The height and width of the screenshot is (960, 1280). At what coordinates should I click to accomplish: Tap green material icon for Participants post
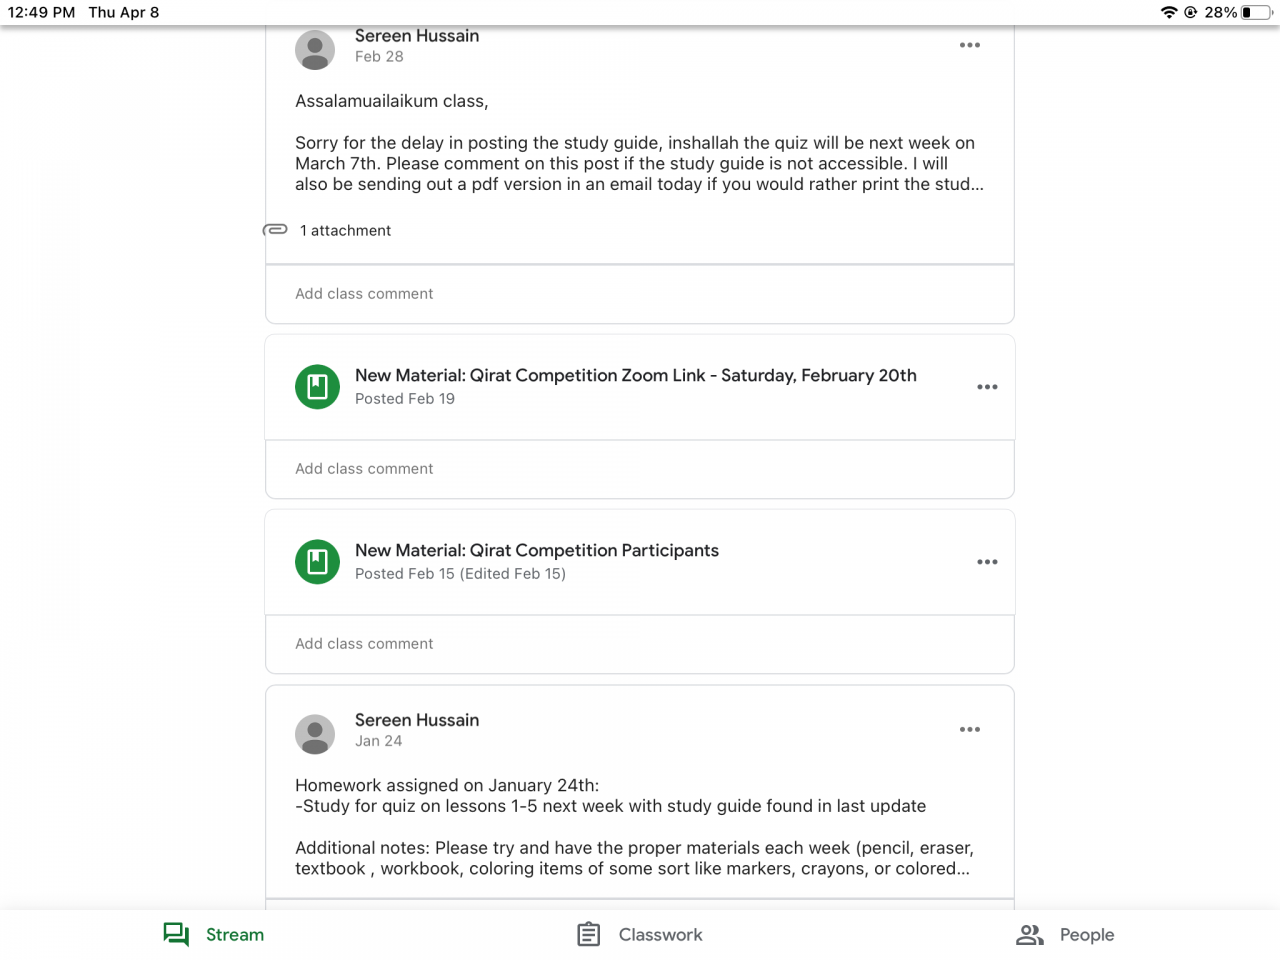tap(317, 562)
